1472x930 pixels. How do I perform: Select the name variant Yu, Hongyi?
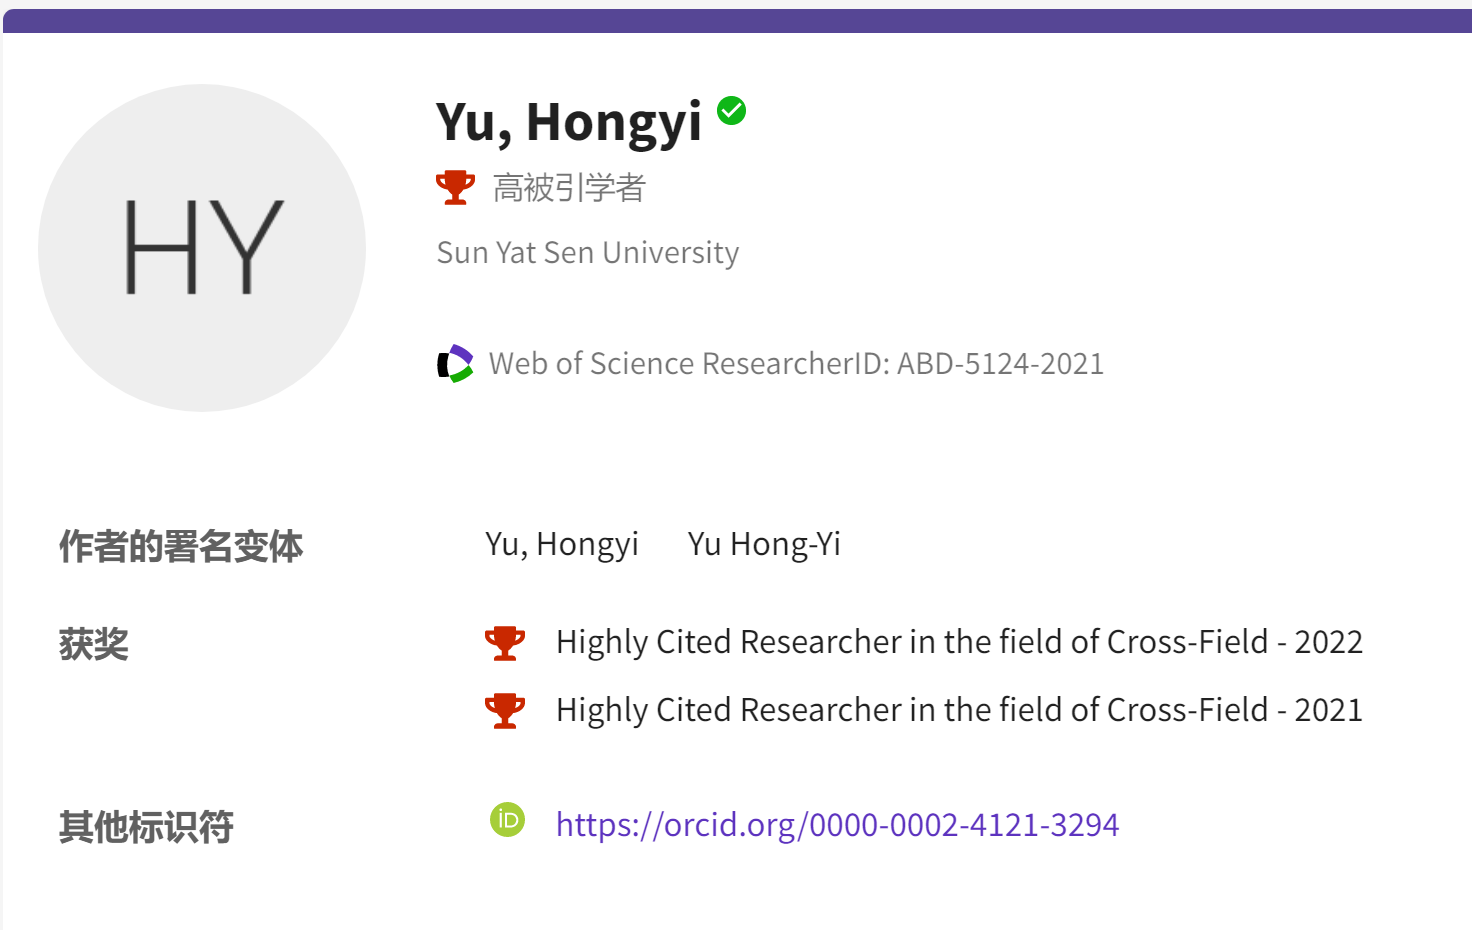(562, 544)
